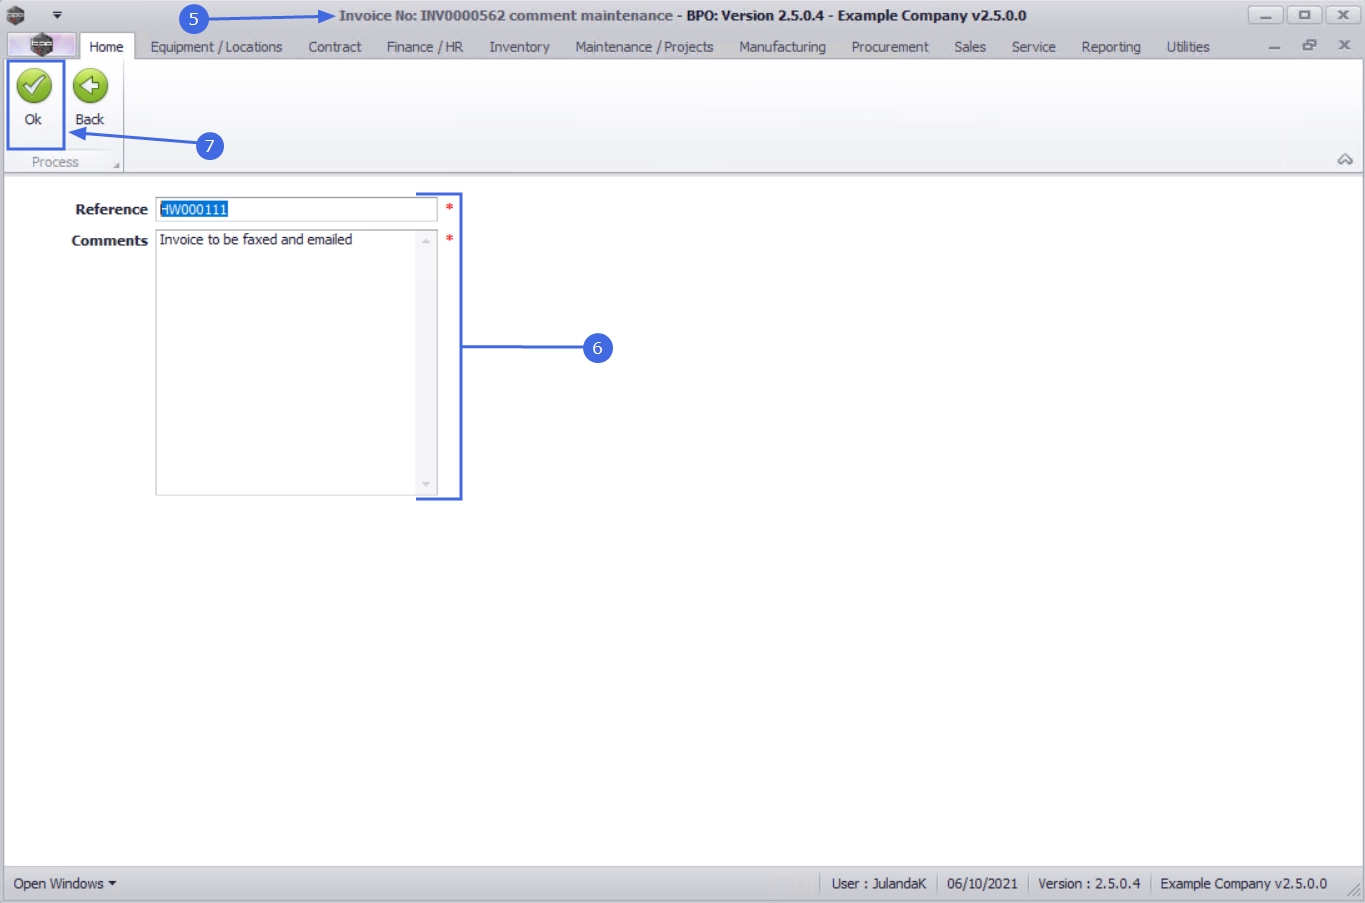The image size is (1365, 903).
Task: Click into the Reference input field
Action: tap(296, 209)
